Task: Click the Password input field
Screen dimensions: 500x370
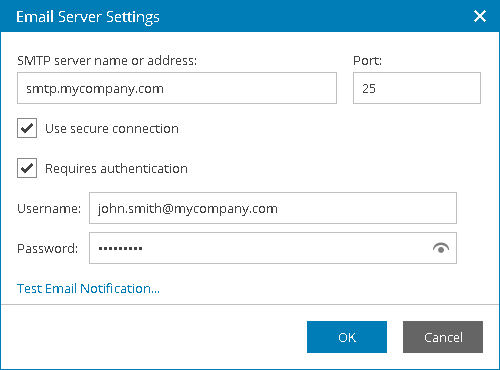Action: click(273, 248)
